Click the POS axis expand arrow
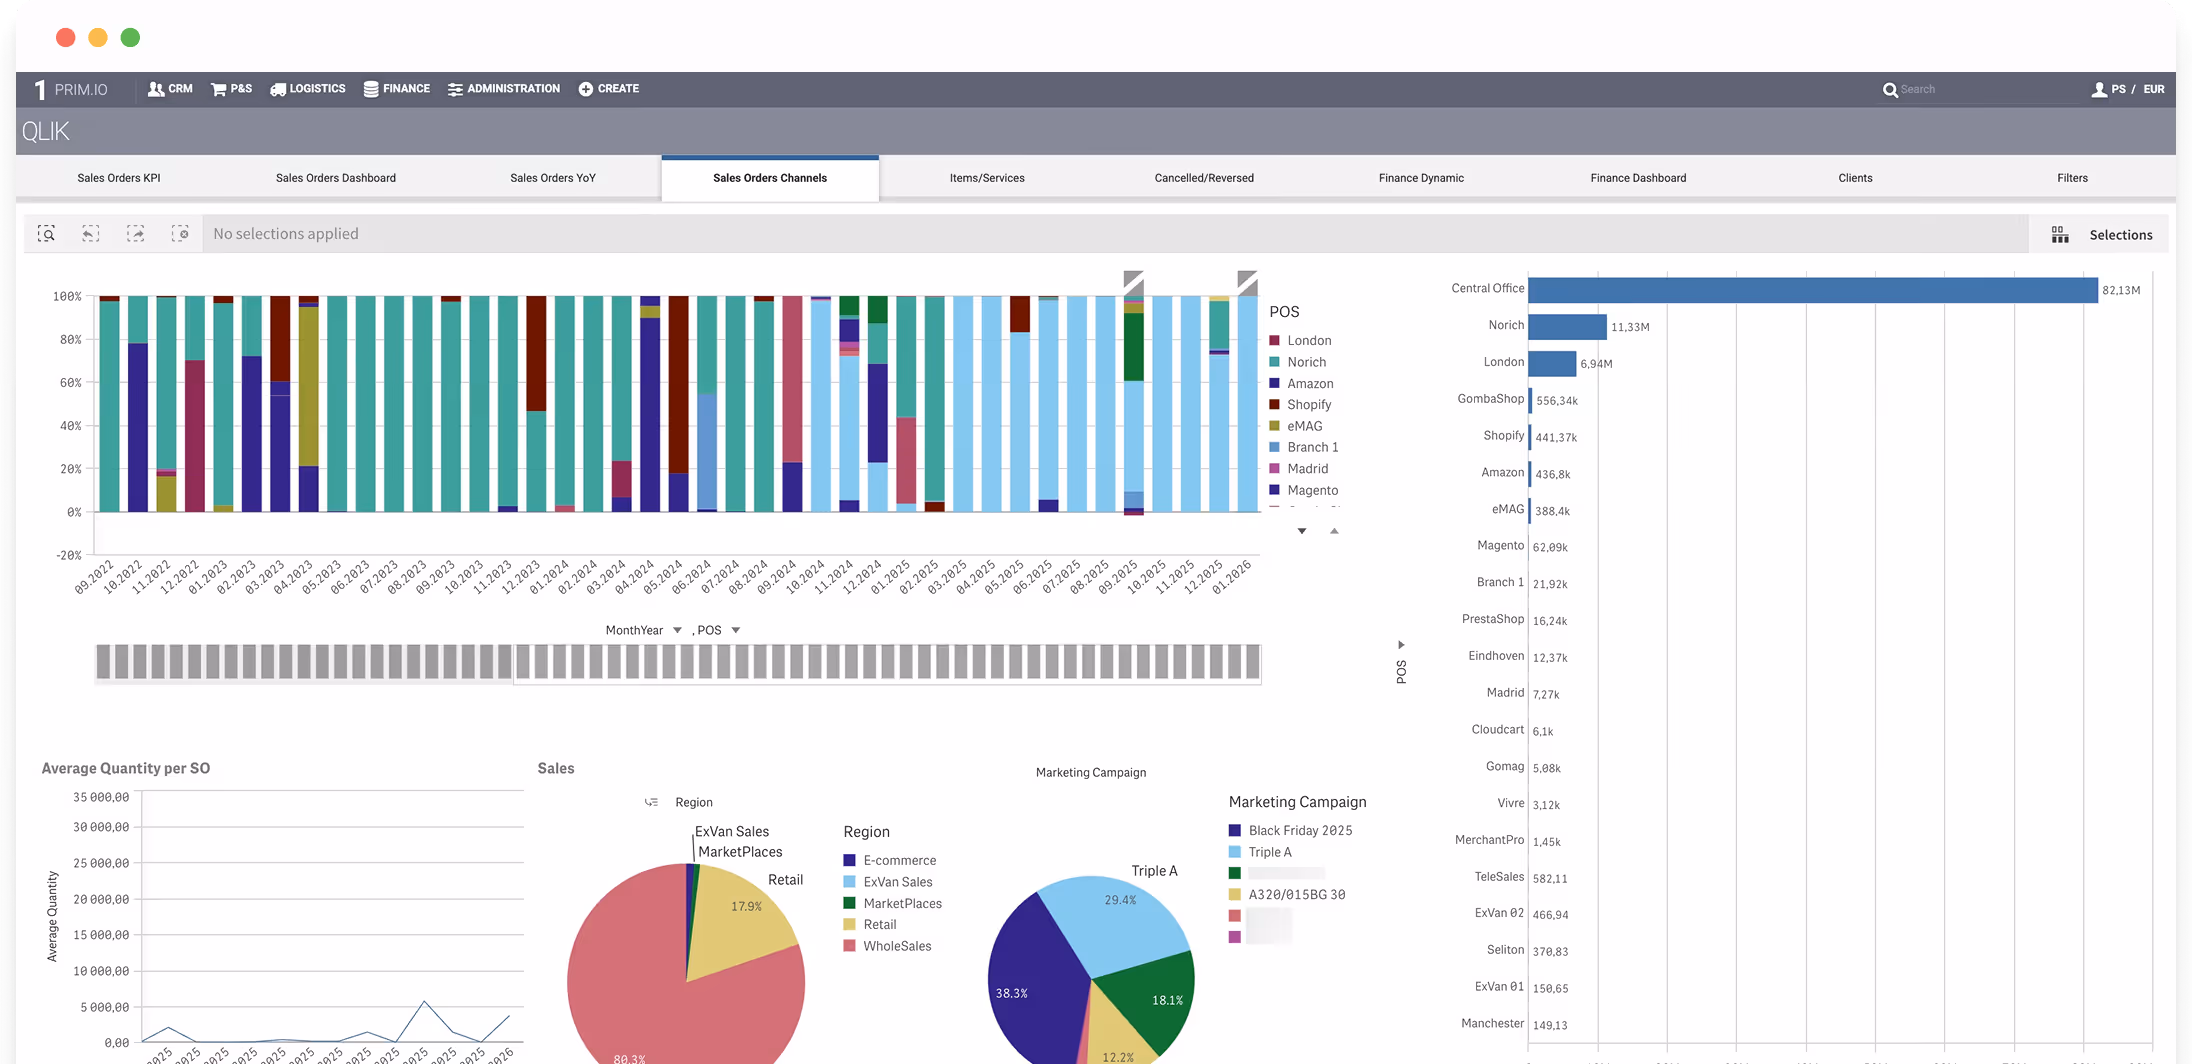The image size is (2192, 1064). [1401, 644]
